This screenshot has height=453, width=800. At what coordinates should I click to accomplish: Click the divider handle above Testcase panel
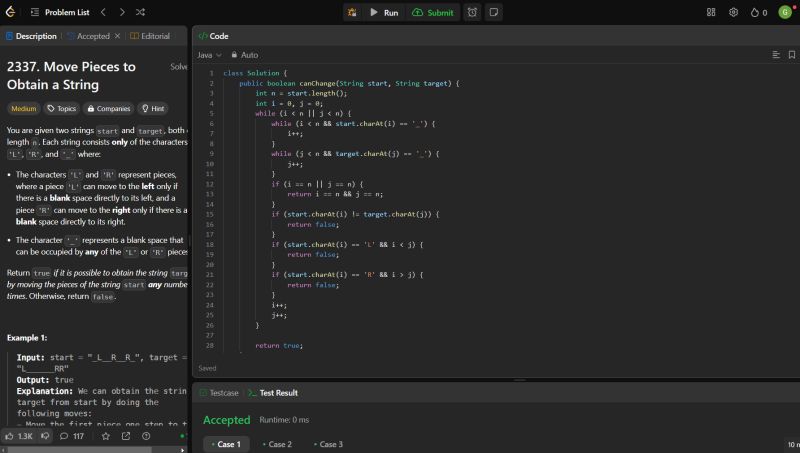pyautogui.click(x=519, y=380)
